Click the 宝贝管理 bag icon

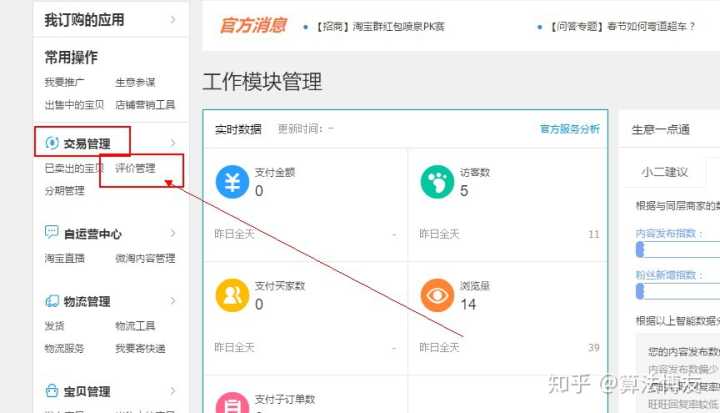pyautogui.click(x=52, y=391)
